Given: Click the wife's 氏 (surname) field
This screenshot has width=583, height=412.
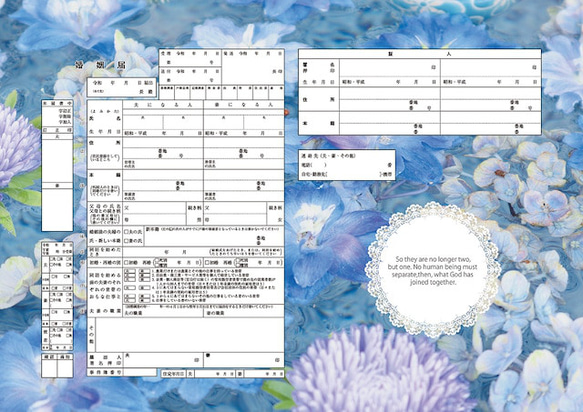Looking at the screenshot, I should 224,122.
